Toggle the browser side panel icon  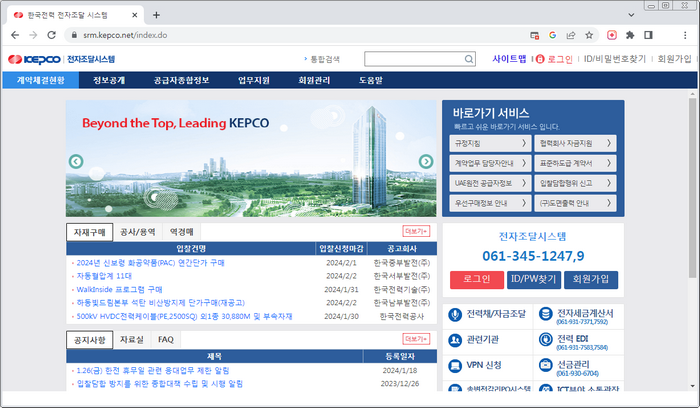pos(648,35)
